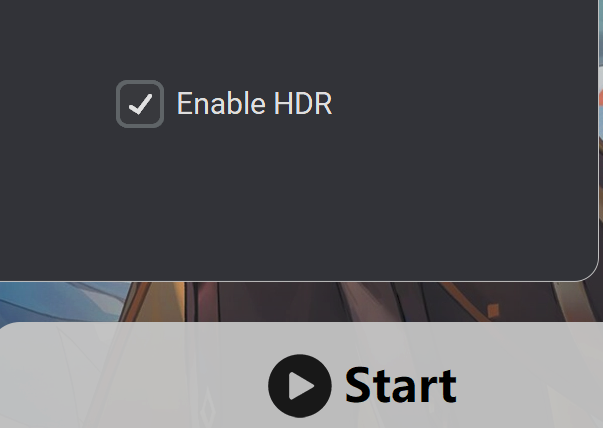The height and width of the screenshot is (428, 603).
Task: Hit the black circular play triangle
Action: click(x=300, y=386)
